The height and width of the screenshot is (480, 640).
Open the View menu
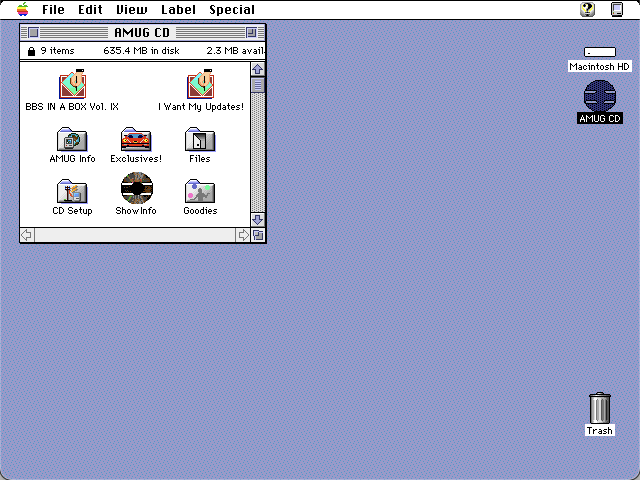[x=131, y=9]
